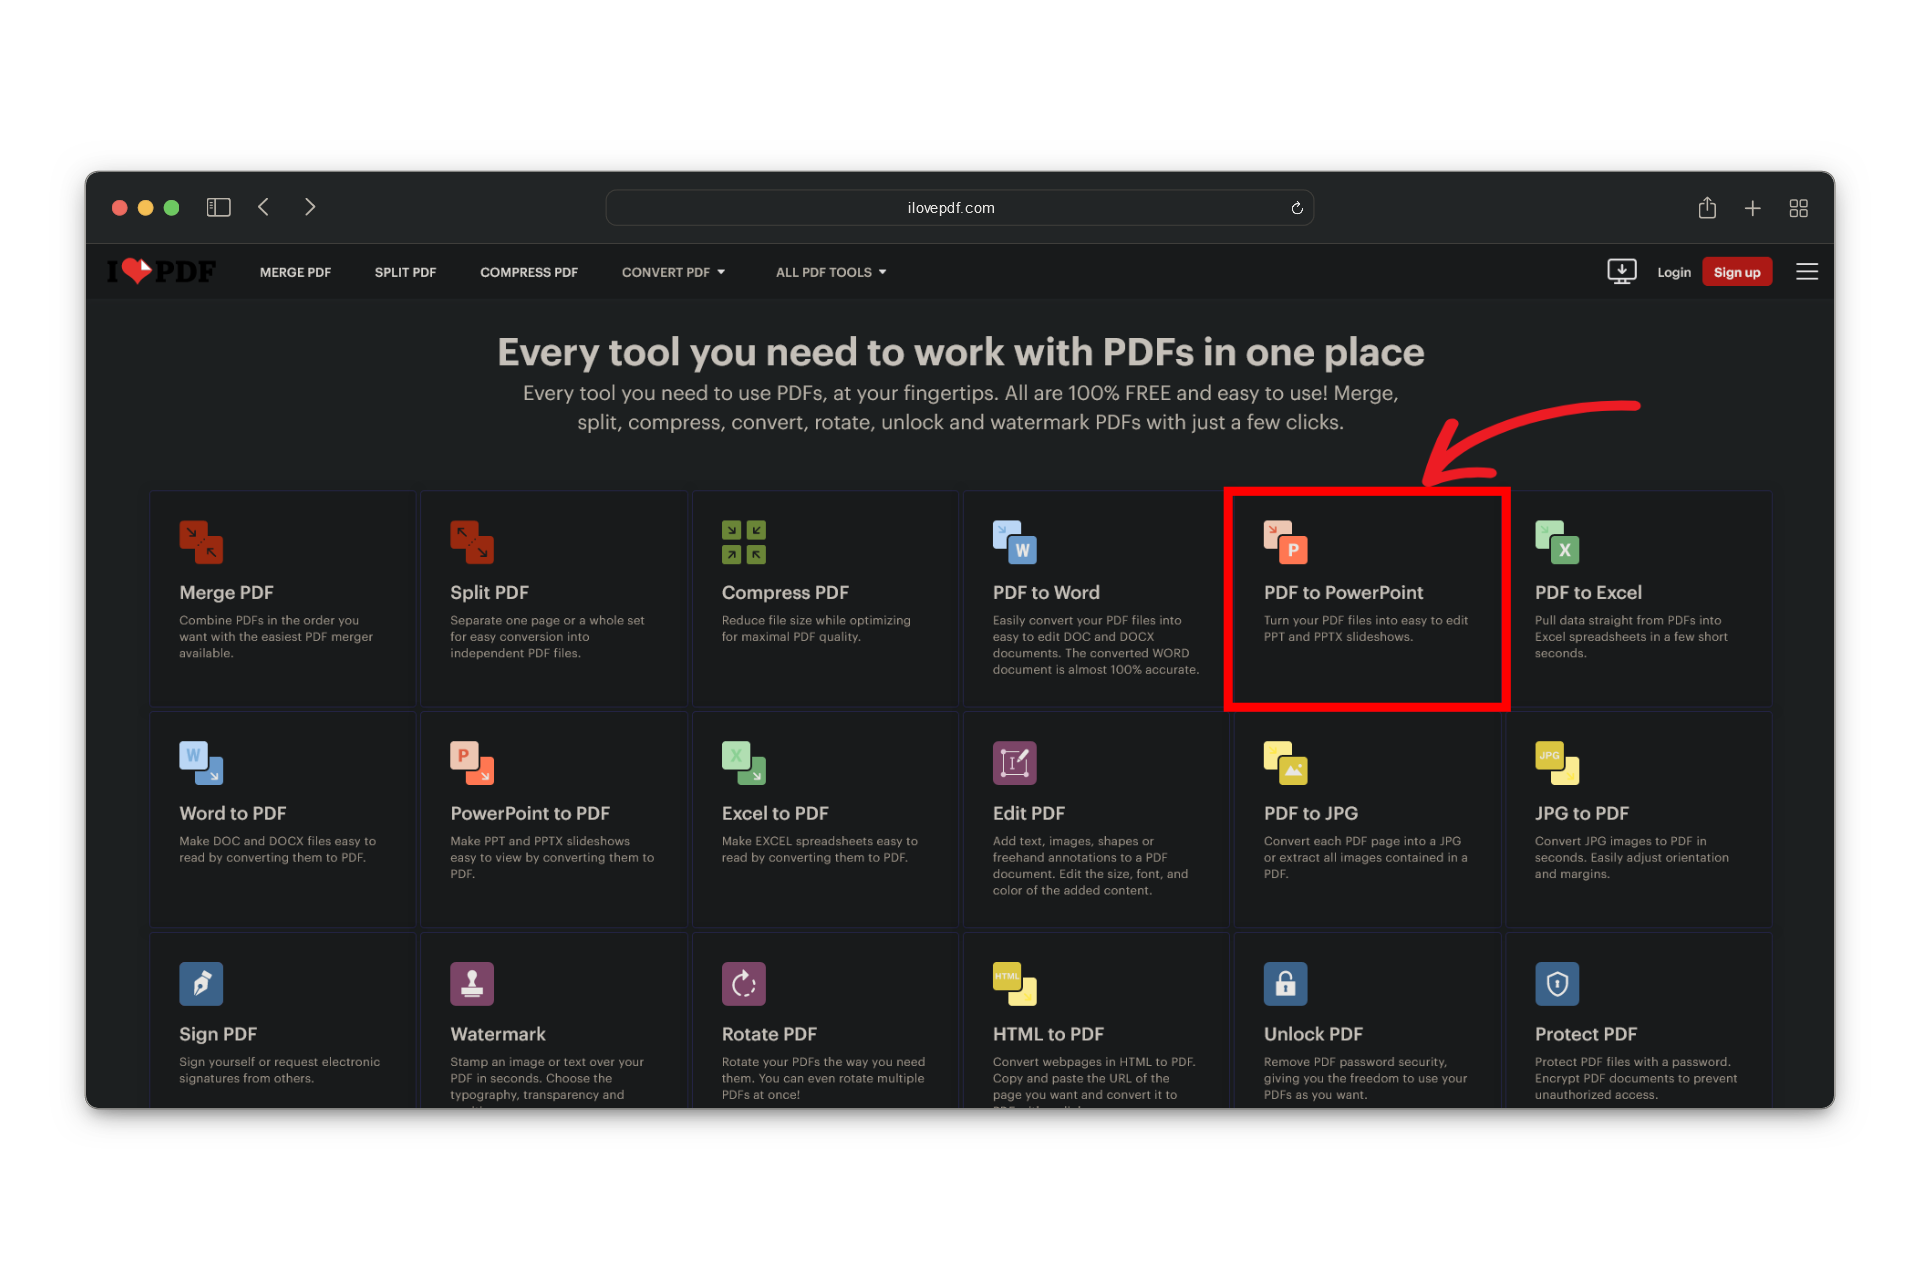Expand the All PDF Tools dropdown
The height and width of the screenshot is (1280, 1920).
click(830, 272)
